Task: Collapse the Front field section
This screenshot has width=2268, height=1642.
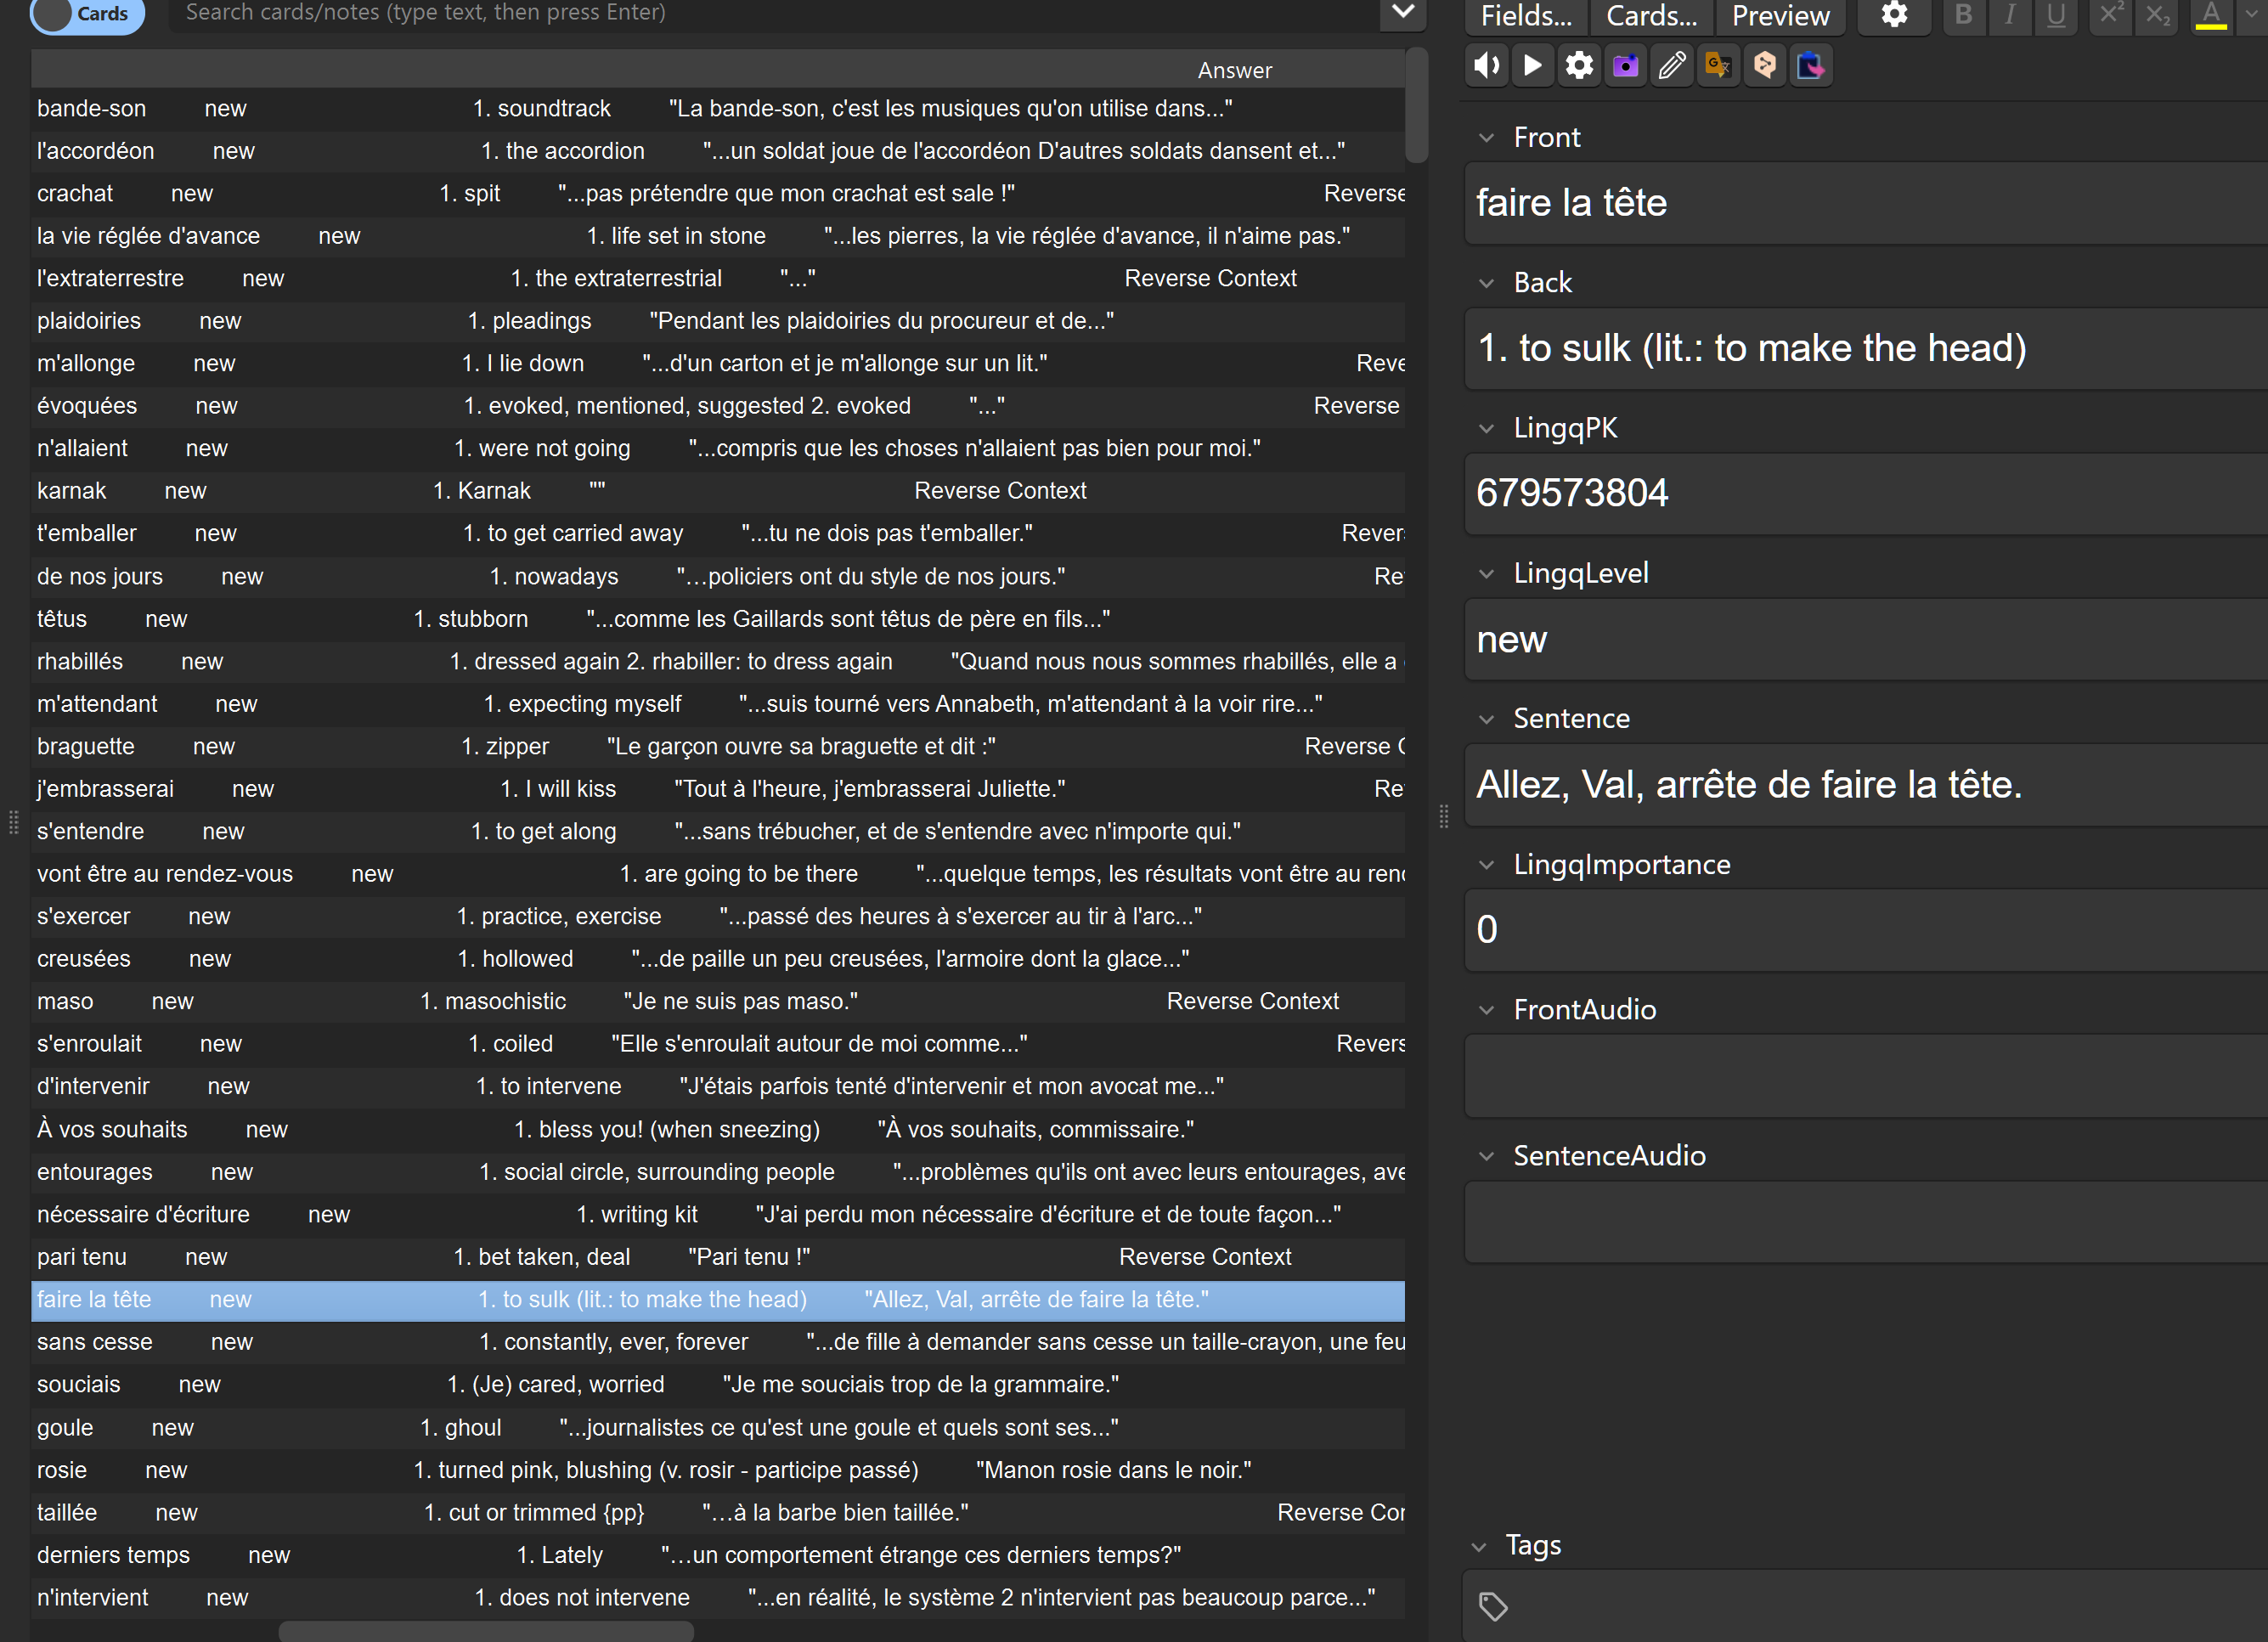Action: point(1487,138)
